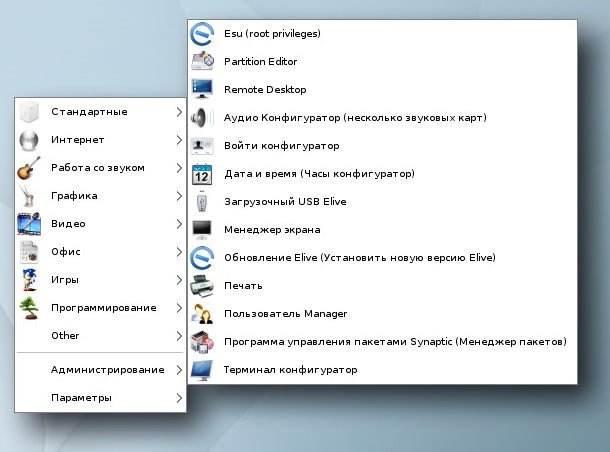The height and width of the screenshot is (452, 610).
Task: Expand the Other category arrow
Action: [179, 336]
